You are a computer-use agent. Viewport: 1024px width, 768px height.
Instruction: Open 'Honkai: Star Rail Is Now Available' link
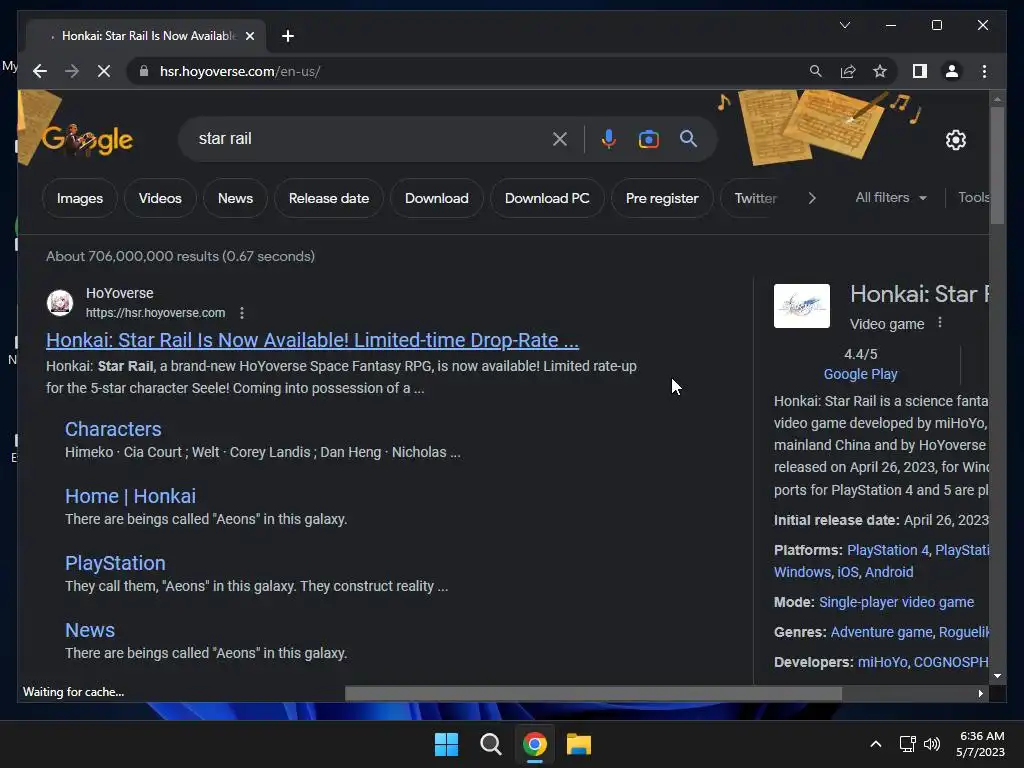coord(312,340)
